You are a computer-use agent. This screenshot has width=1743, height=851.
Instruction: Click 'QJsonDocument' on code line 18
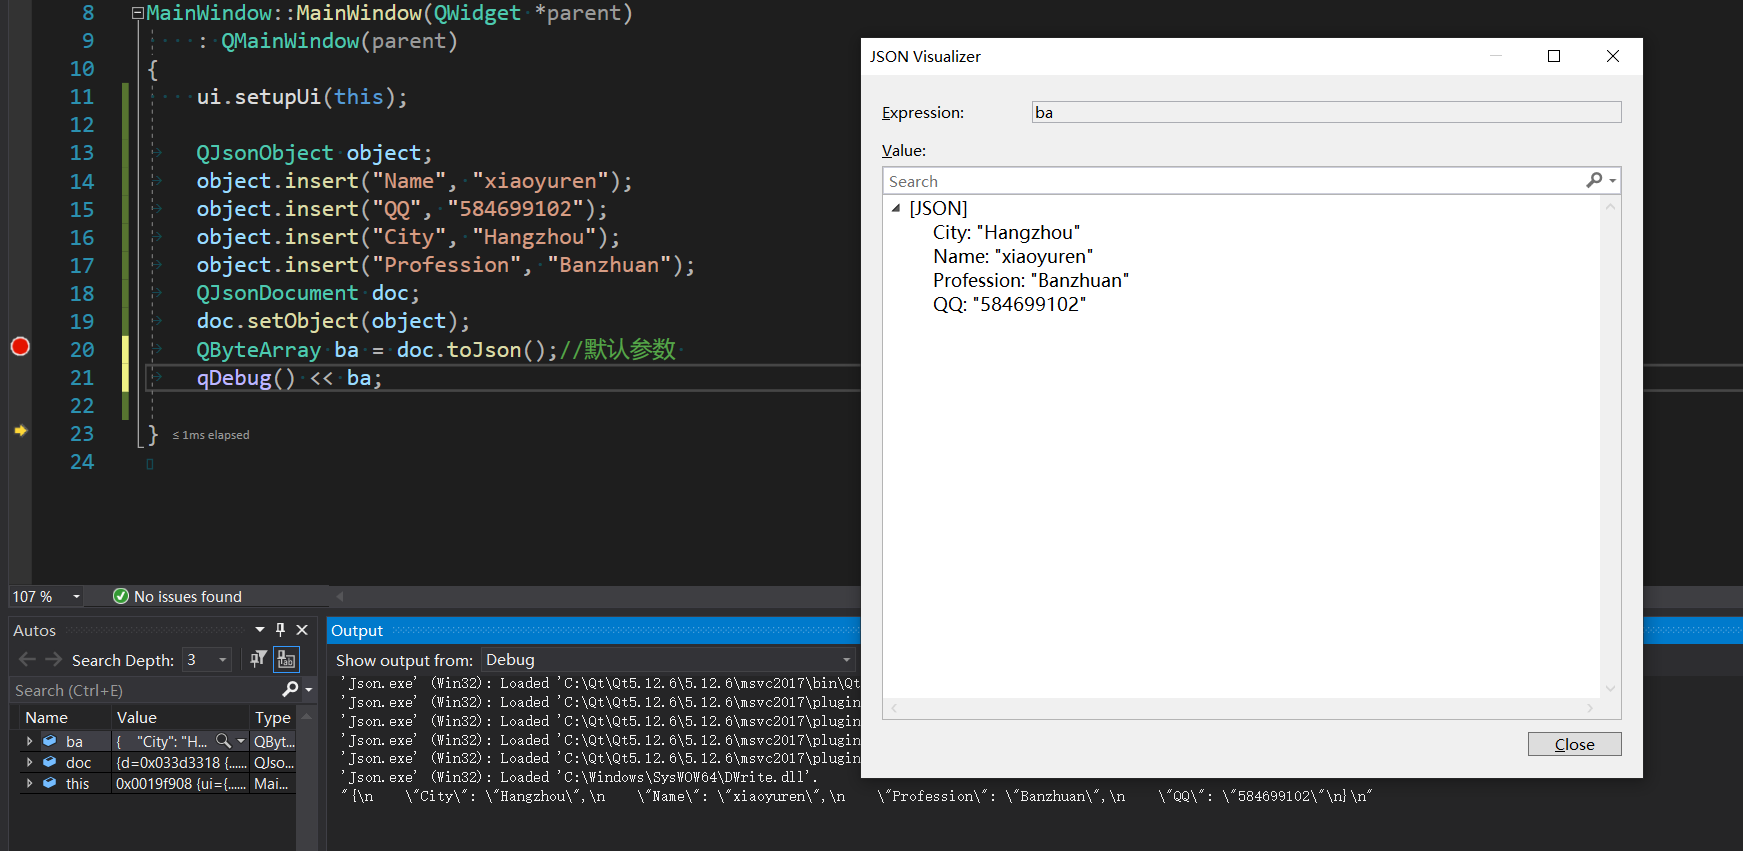click(x=277, y=293)
